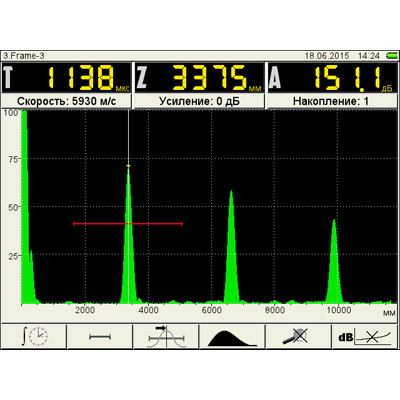Viewport: 400px width, 400px height.
Task: Activate the peak shift arrow icon
Action: coord(166,337)
